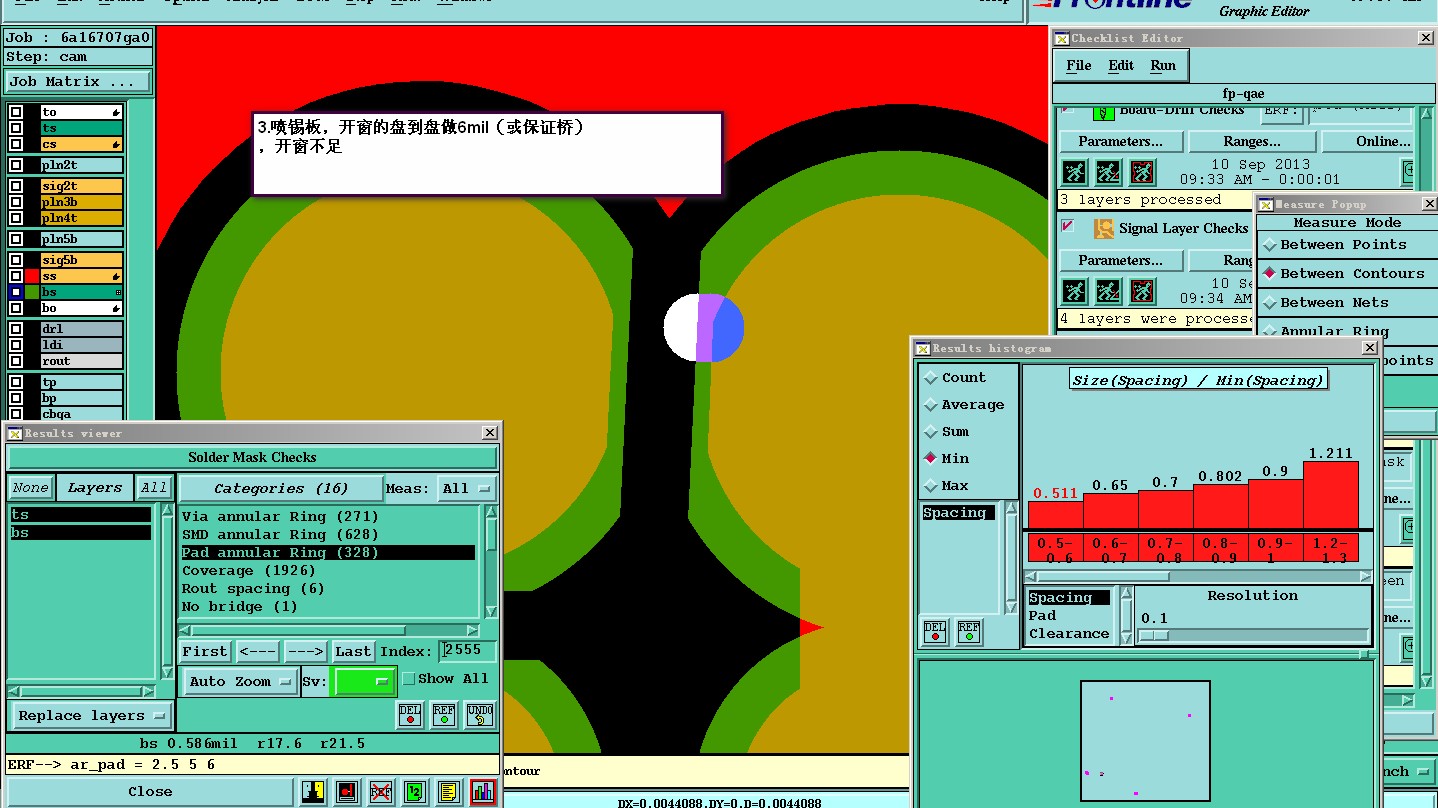Screen dimensions: 1438x808
Task: Select Average option in histogram
Action: [x=931, y=405]
